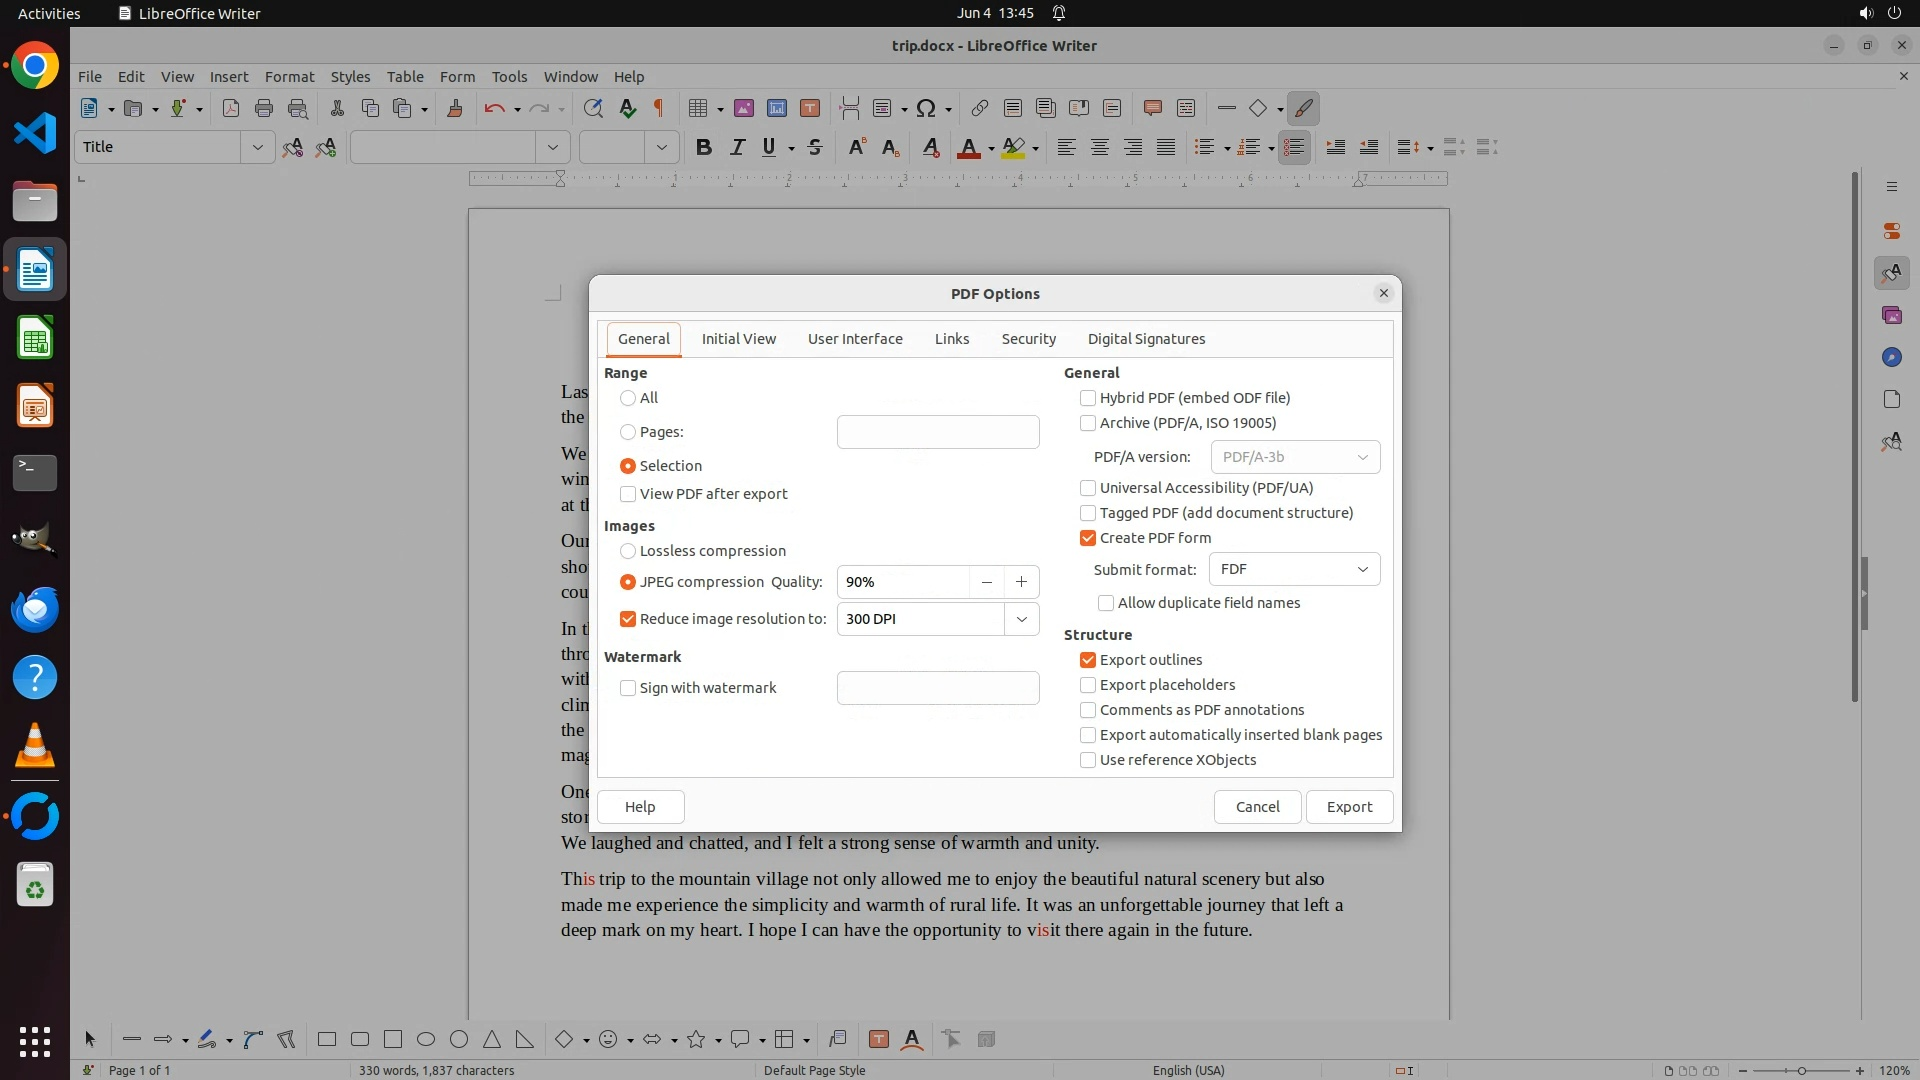Click the Print toolbar icon
This screenshot has width=1920, height=1080.
tap(264, 108)
